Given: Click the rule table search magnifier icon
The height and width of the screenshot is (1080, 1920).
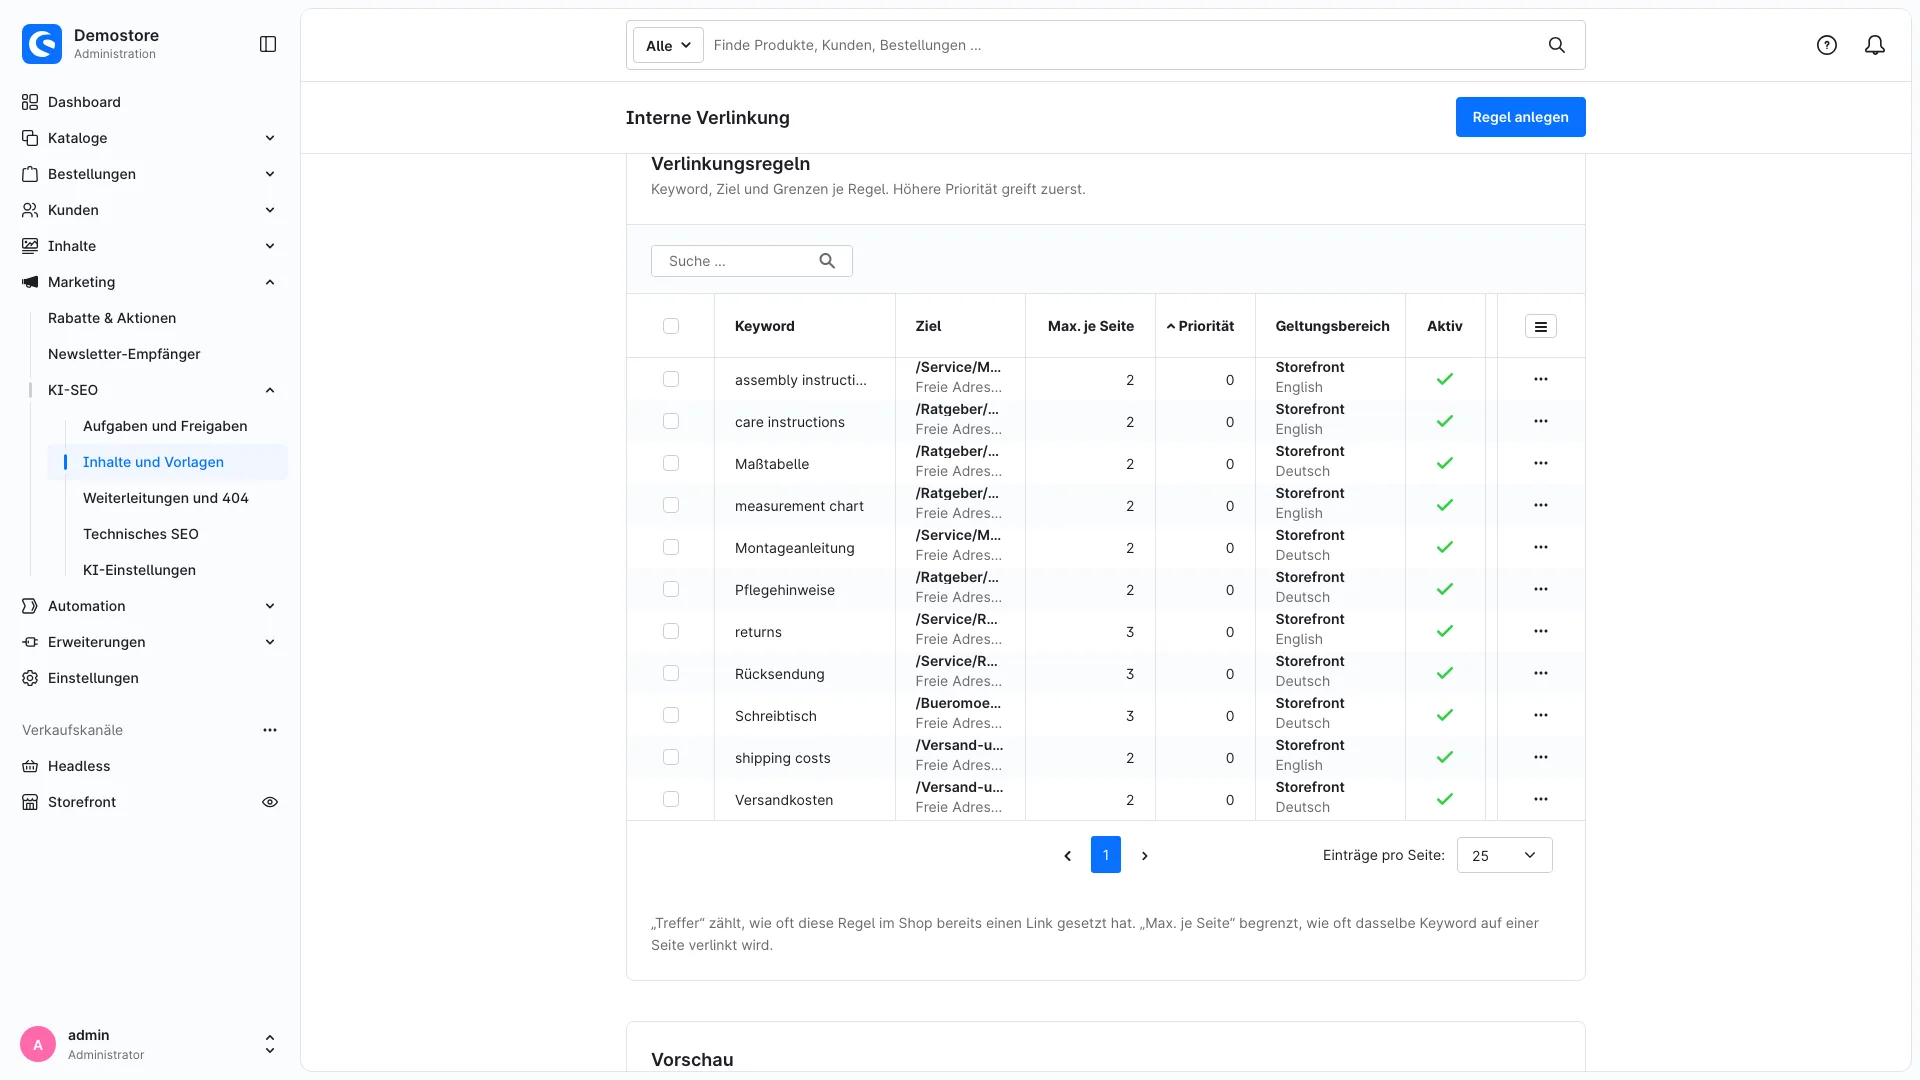Looking at the screenshot, I should click(827, 261).
